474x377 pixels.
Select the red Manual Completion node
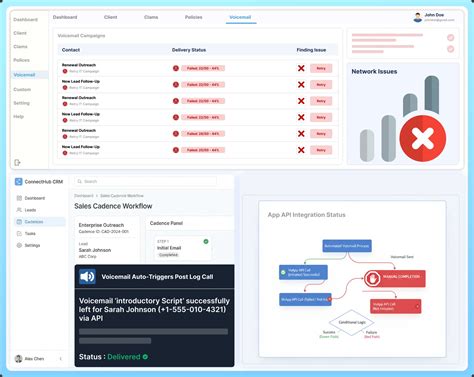[x=395, y=278]
